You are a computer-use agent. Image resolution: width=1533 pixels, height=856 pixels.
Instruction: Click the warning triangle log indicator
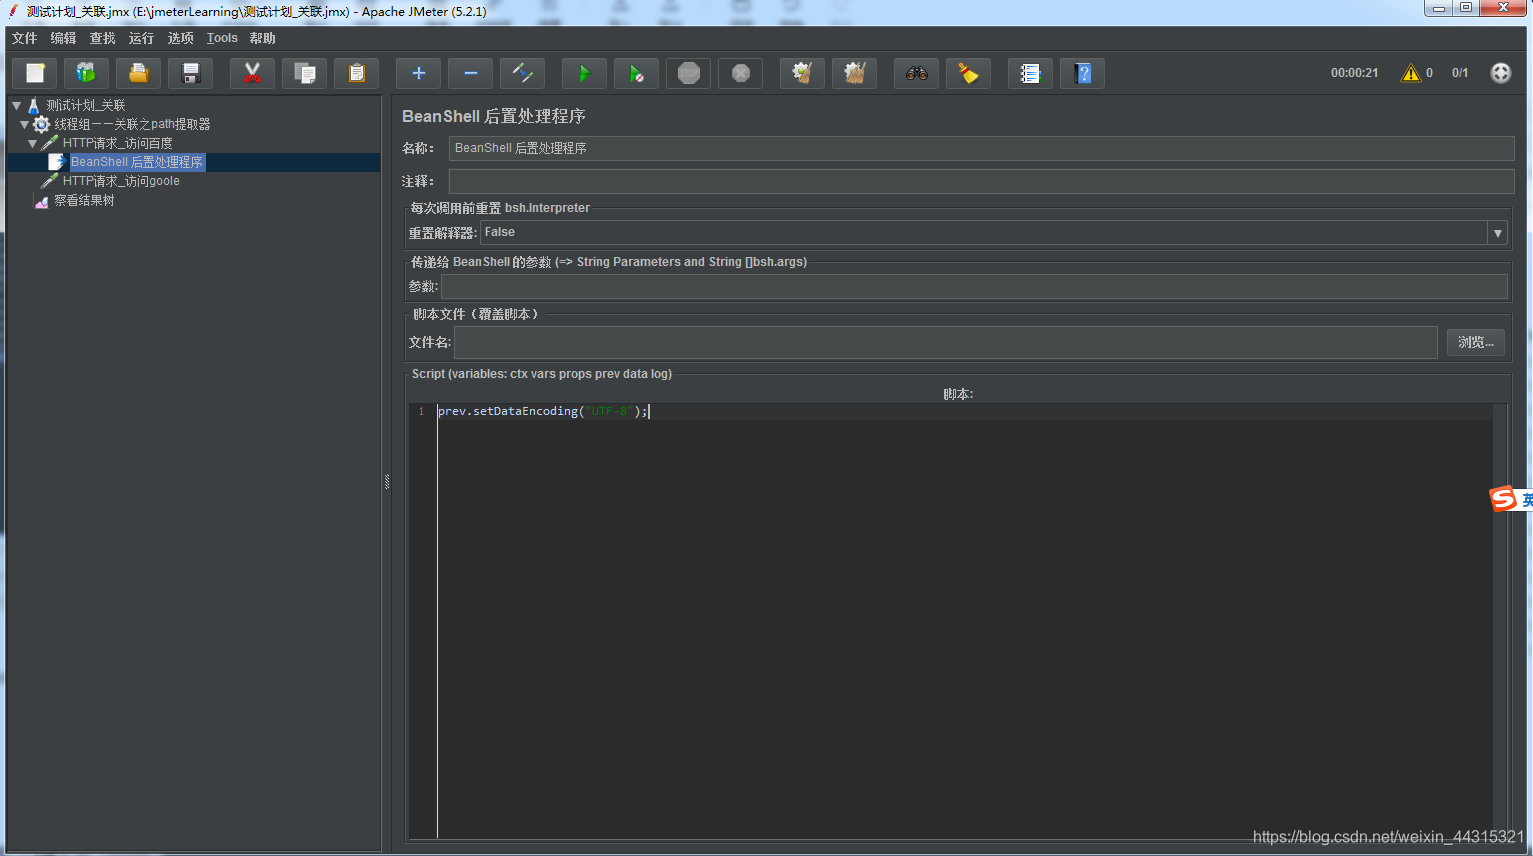(1411, 73)
